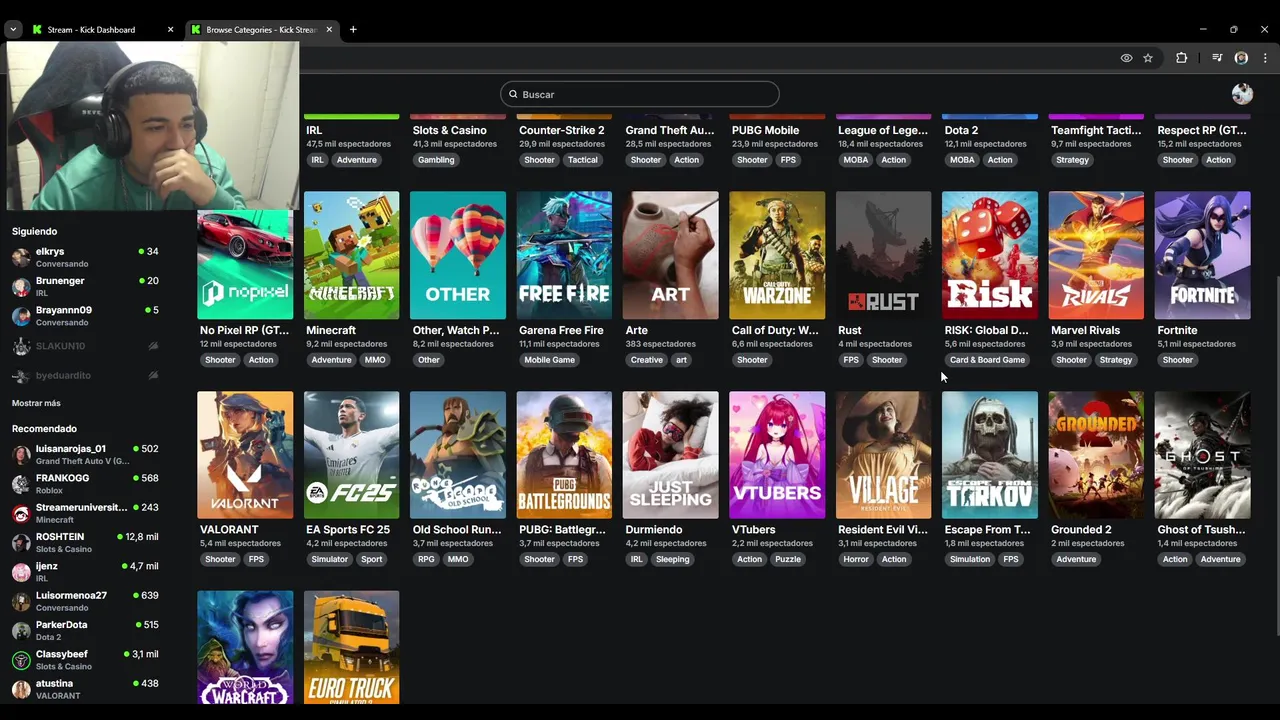Open the user profile avatar top right
The width and height of the screenshot is (1280, 720).
(x=1242, y=94)
